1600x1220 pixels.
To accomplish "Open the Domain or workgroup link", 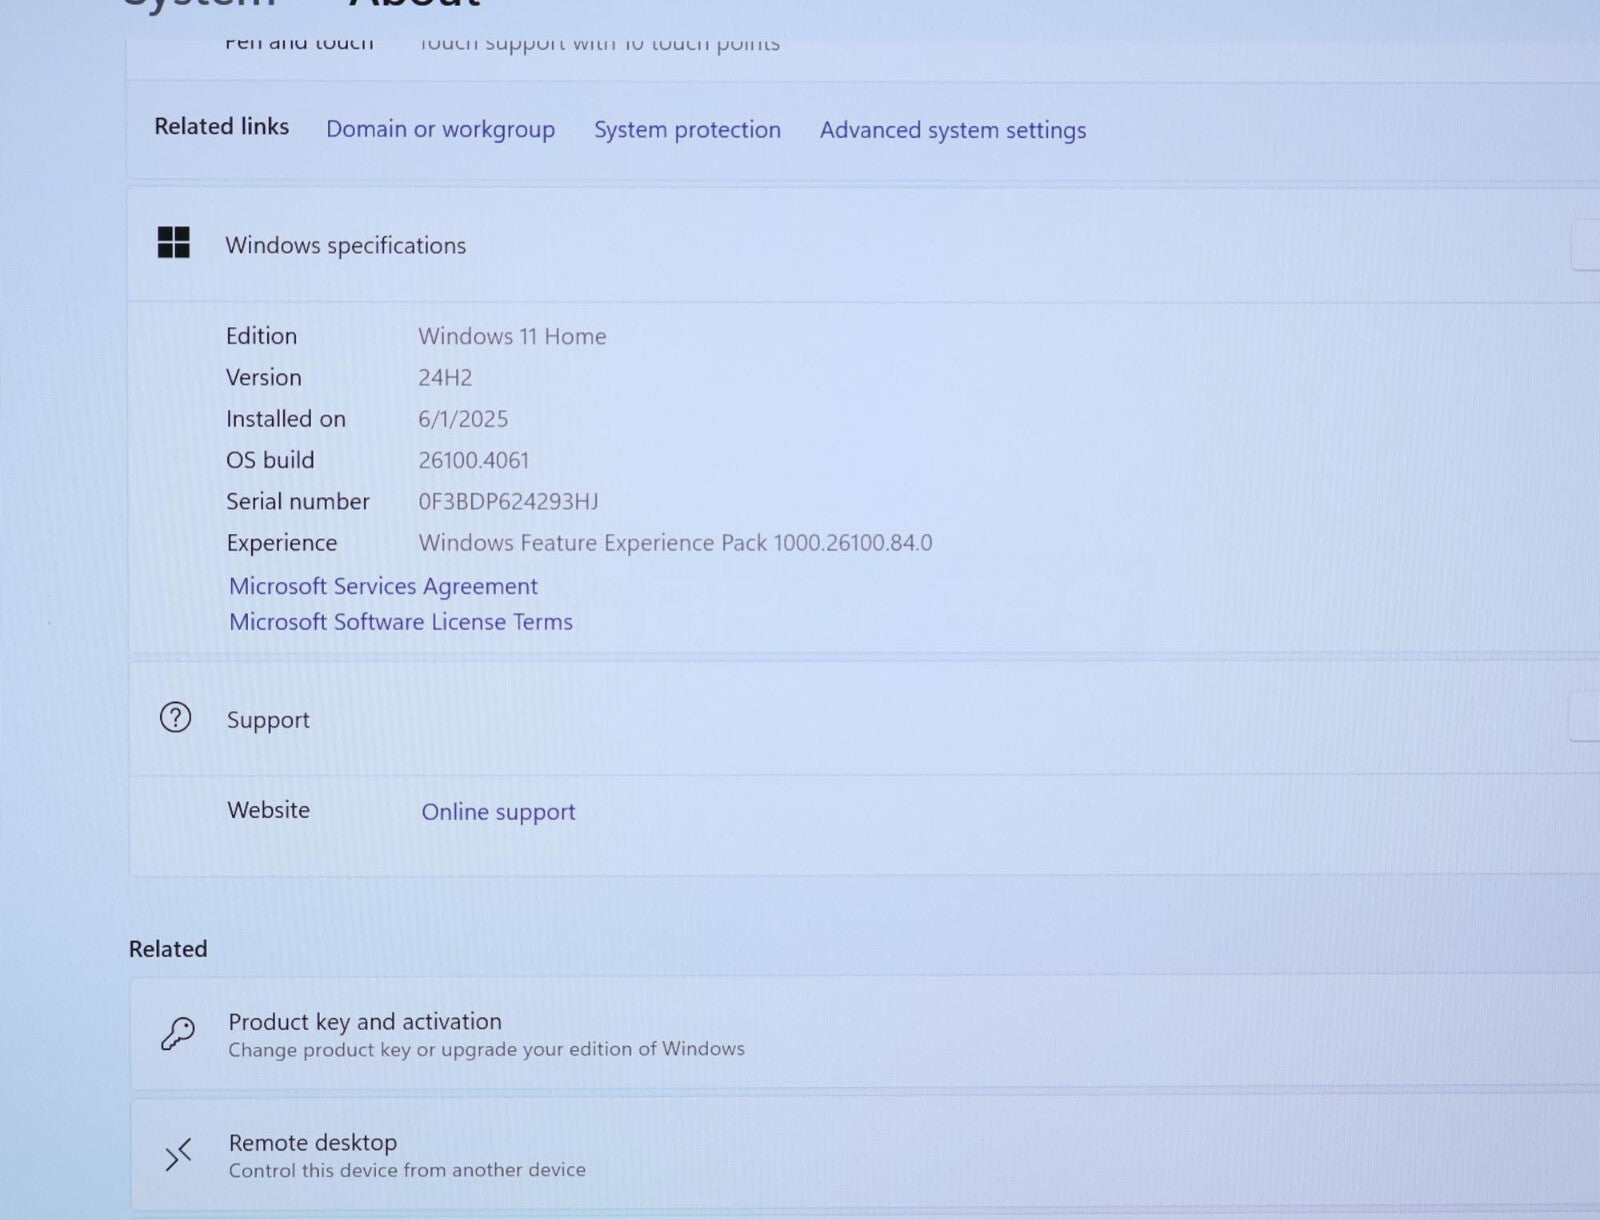I will click(x=440, y=130).
